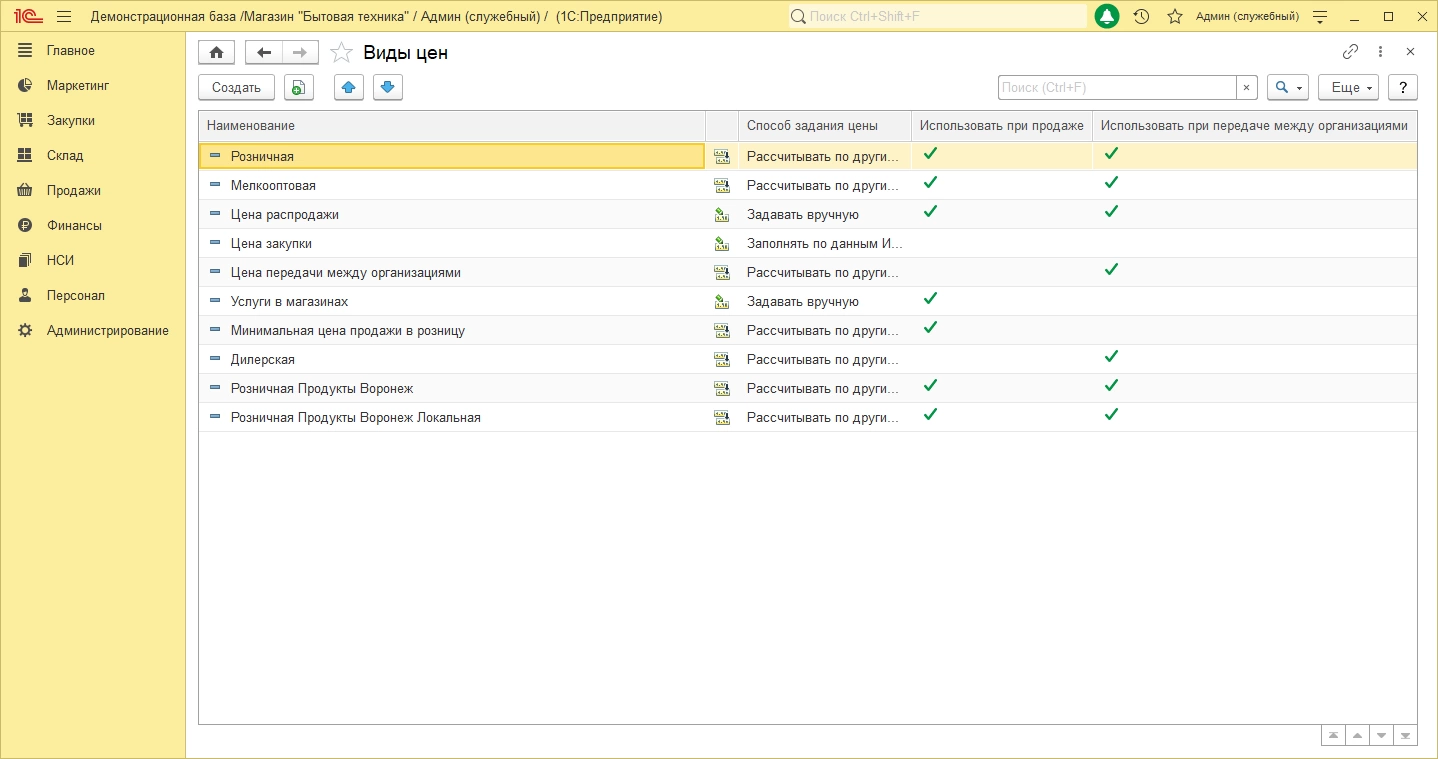Image resolution: width=1438 pixels, height=759 pixels.
Task: Click the home page icon button
Action: 216,53
